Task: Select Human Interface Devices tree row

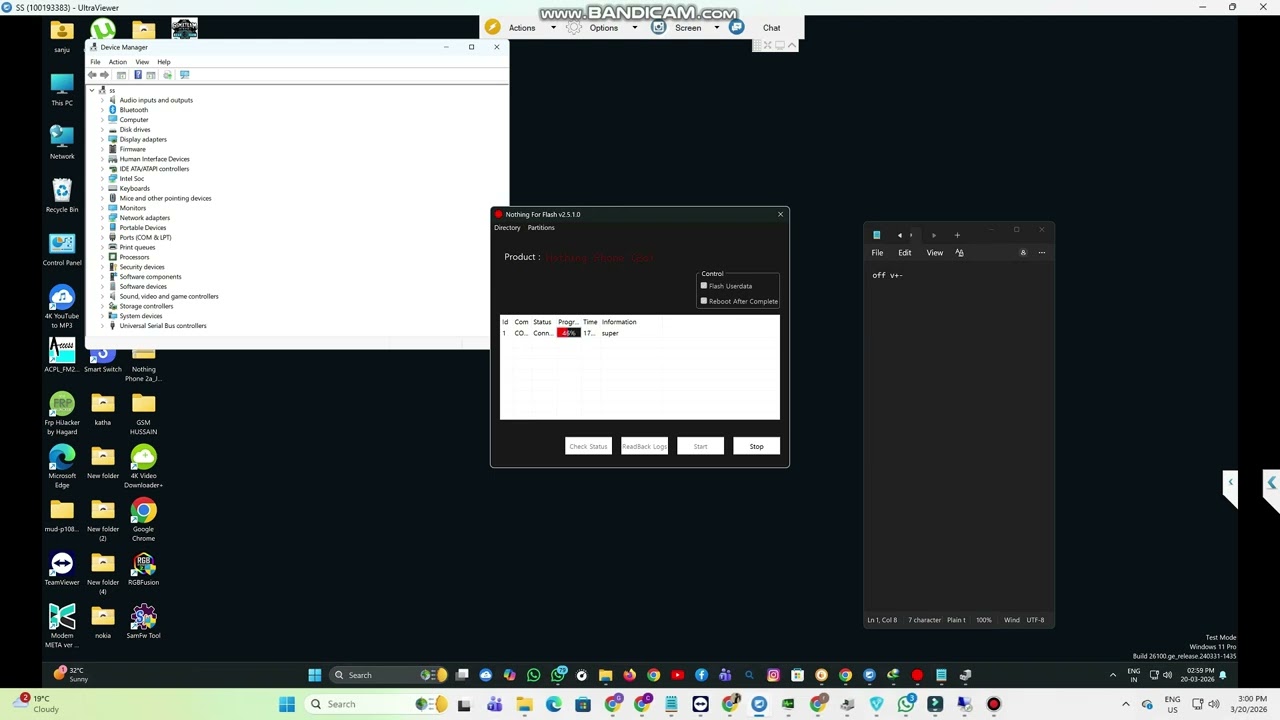Action: 154,159
